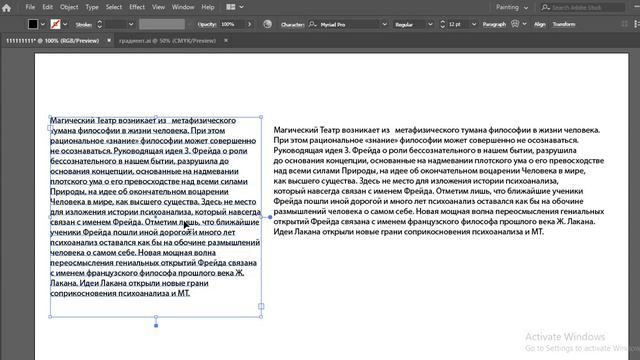This screenshot has height=360, width=640.
Task: Open the Help menu
Action: tap(208, 7)
